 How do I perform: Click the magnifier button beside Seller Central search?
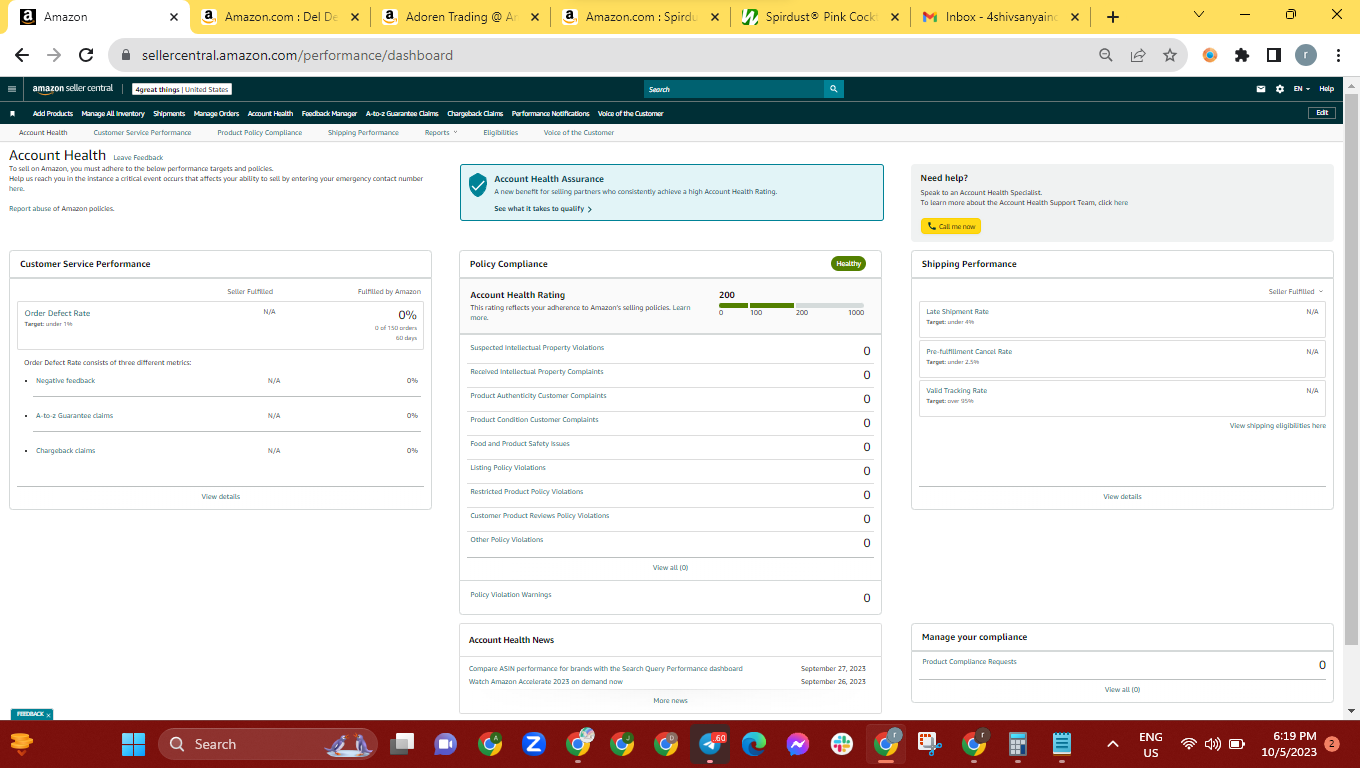(833, 89)
